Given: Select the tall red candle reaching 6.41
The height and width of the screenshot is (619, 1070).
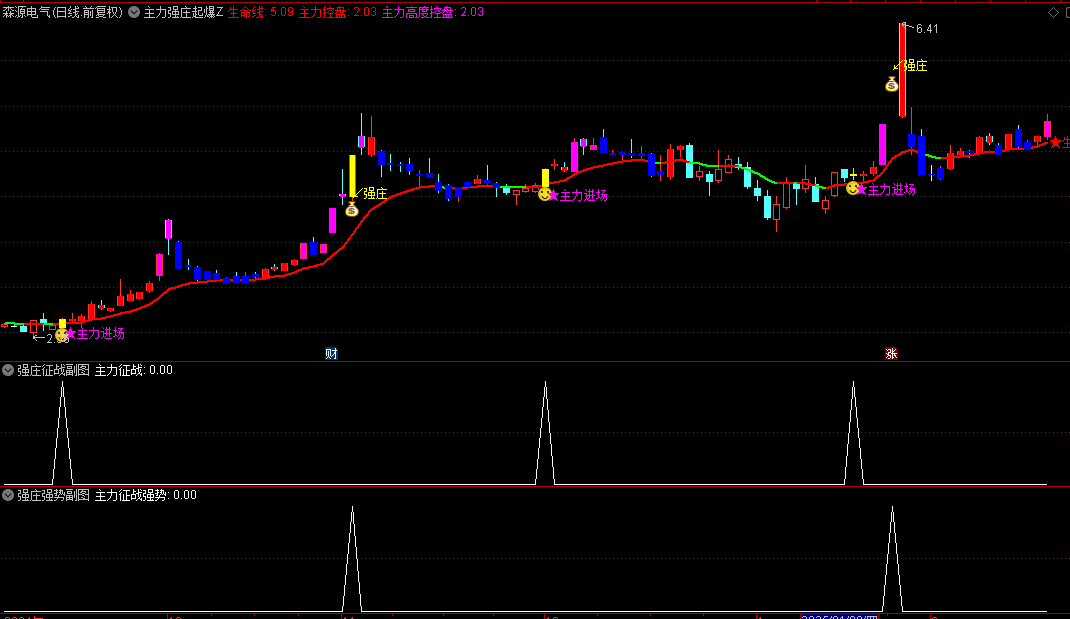Looking at the screenshot, I should 902,71.
